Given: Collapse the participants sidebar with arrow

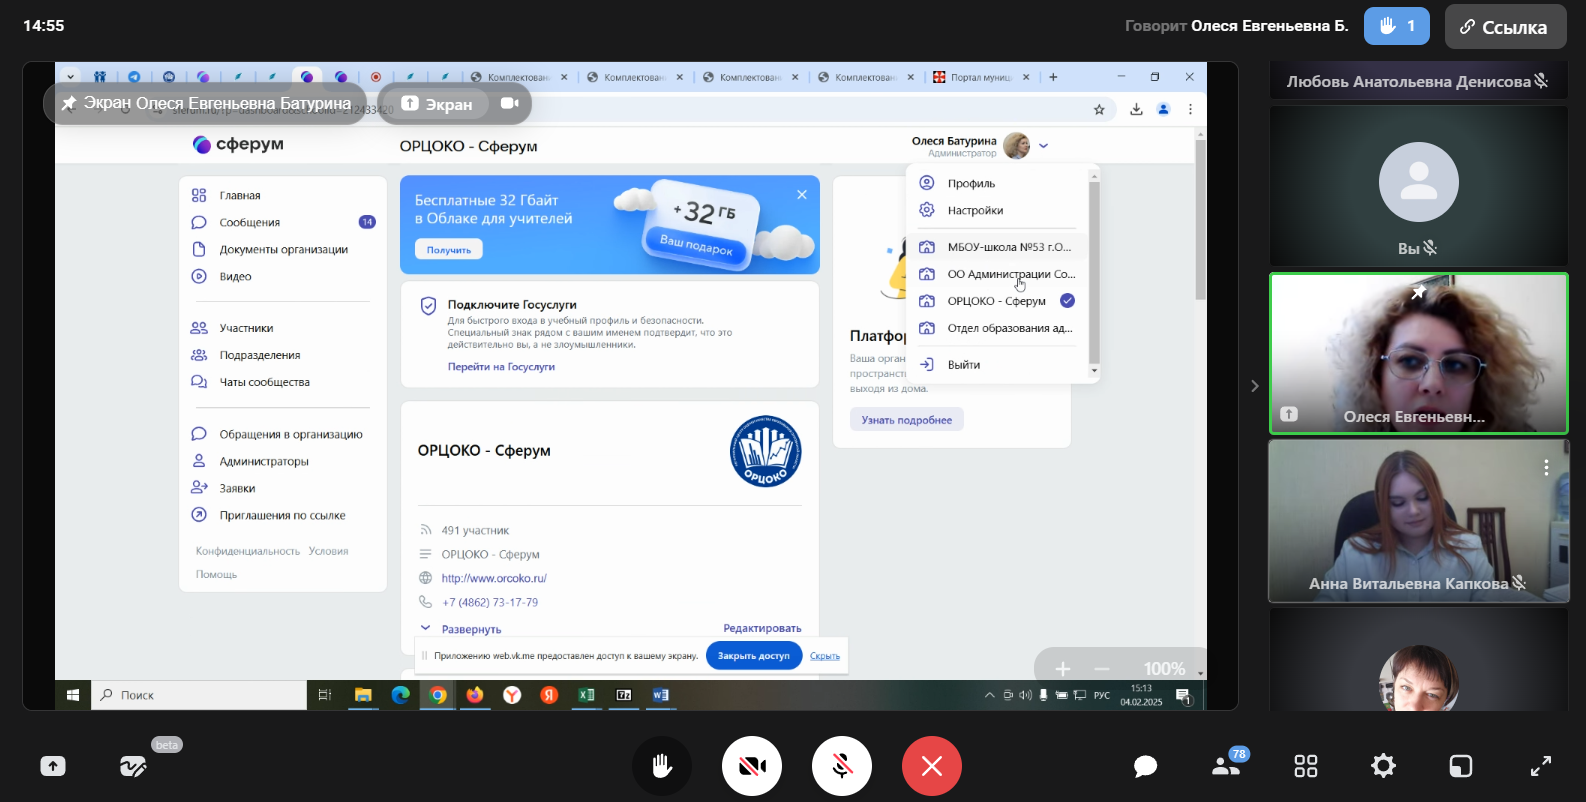Looking at the screenshot, I should pos(1254,386).
